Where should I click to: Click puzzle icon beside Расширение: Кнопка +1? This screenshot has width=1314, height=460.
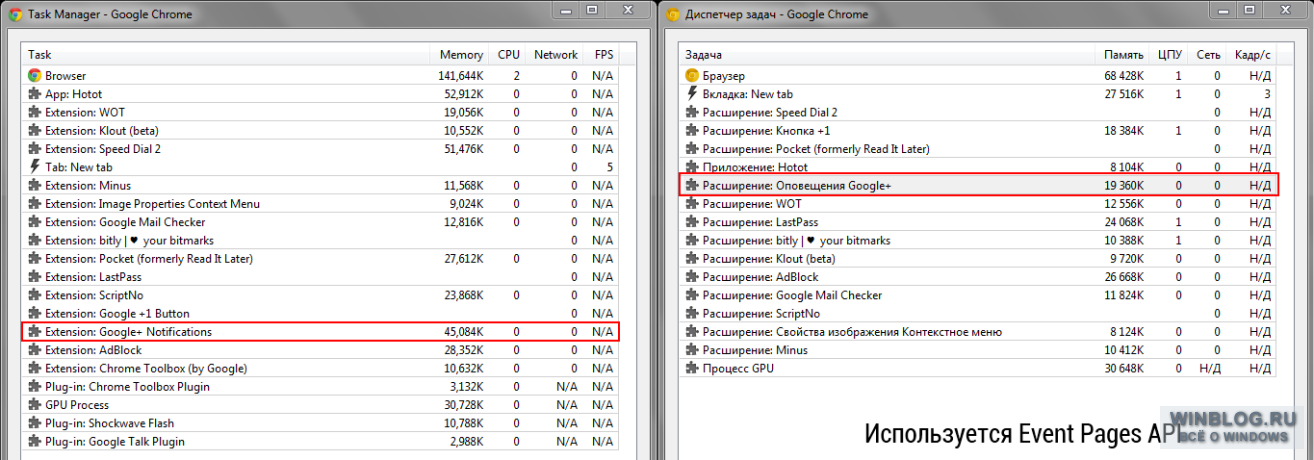pyautogui.click(x=692, y=131)
